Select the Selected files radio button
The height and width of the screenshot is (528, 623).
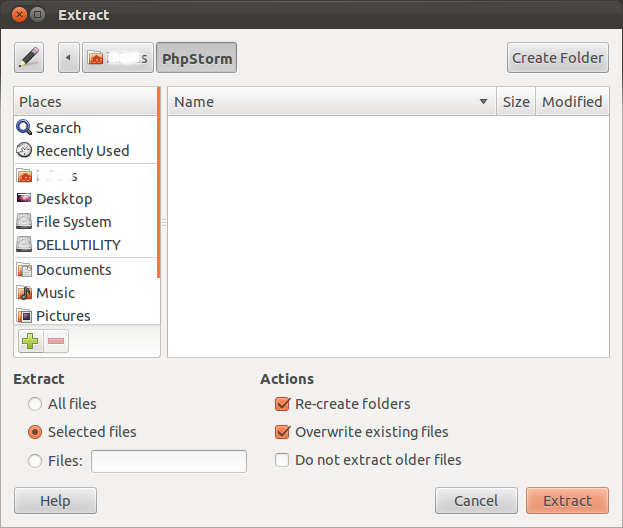(x=35, y=432)
